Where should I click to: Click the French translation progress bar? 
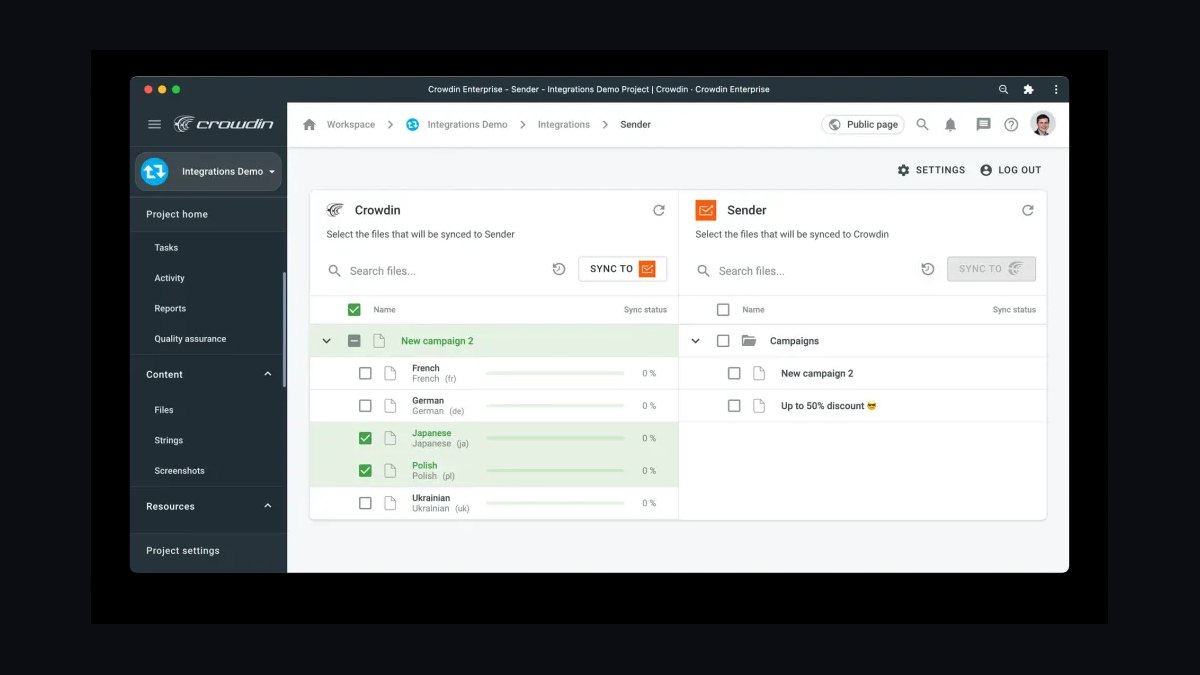click(555, 373)
